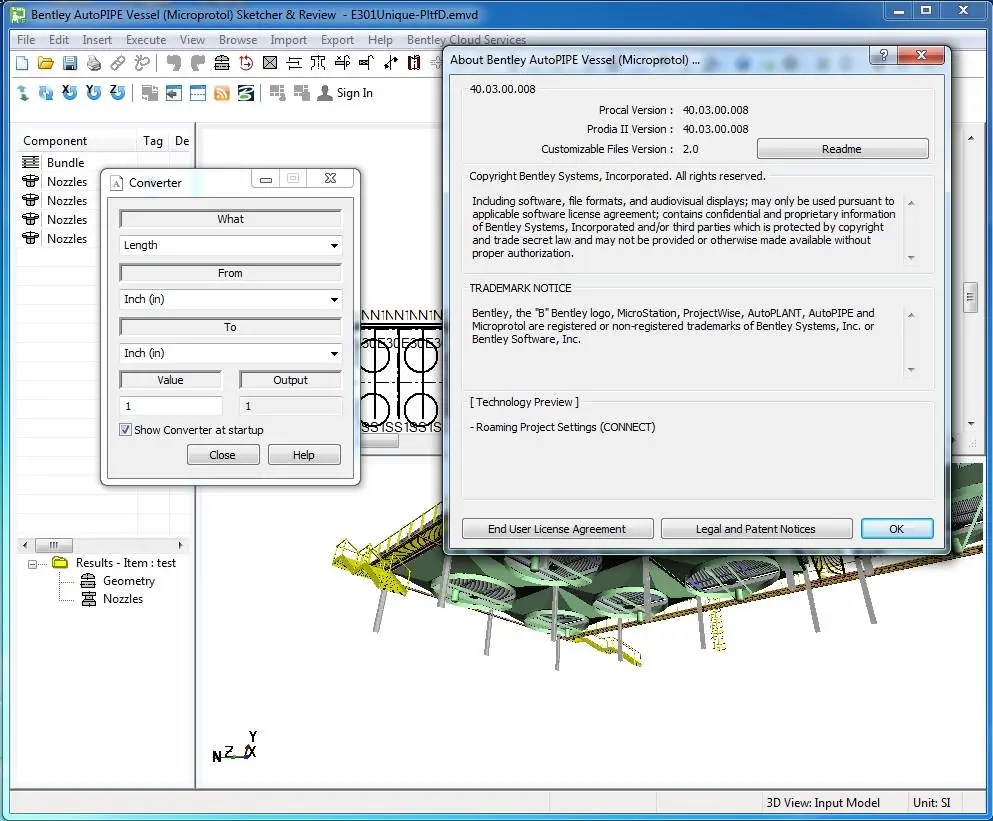Click the Output field in Converter
This screenshot has height=821, width=993.
click(290, 406)
